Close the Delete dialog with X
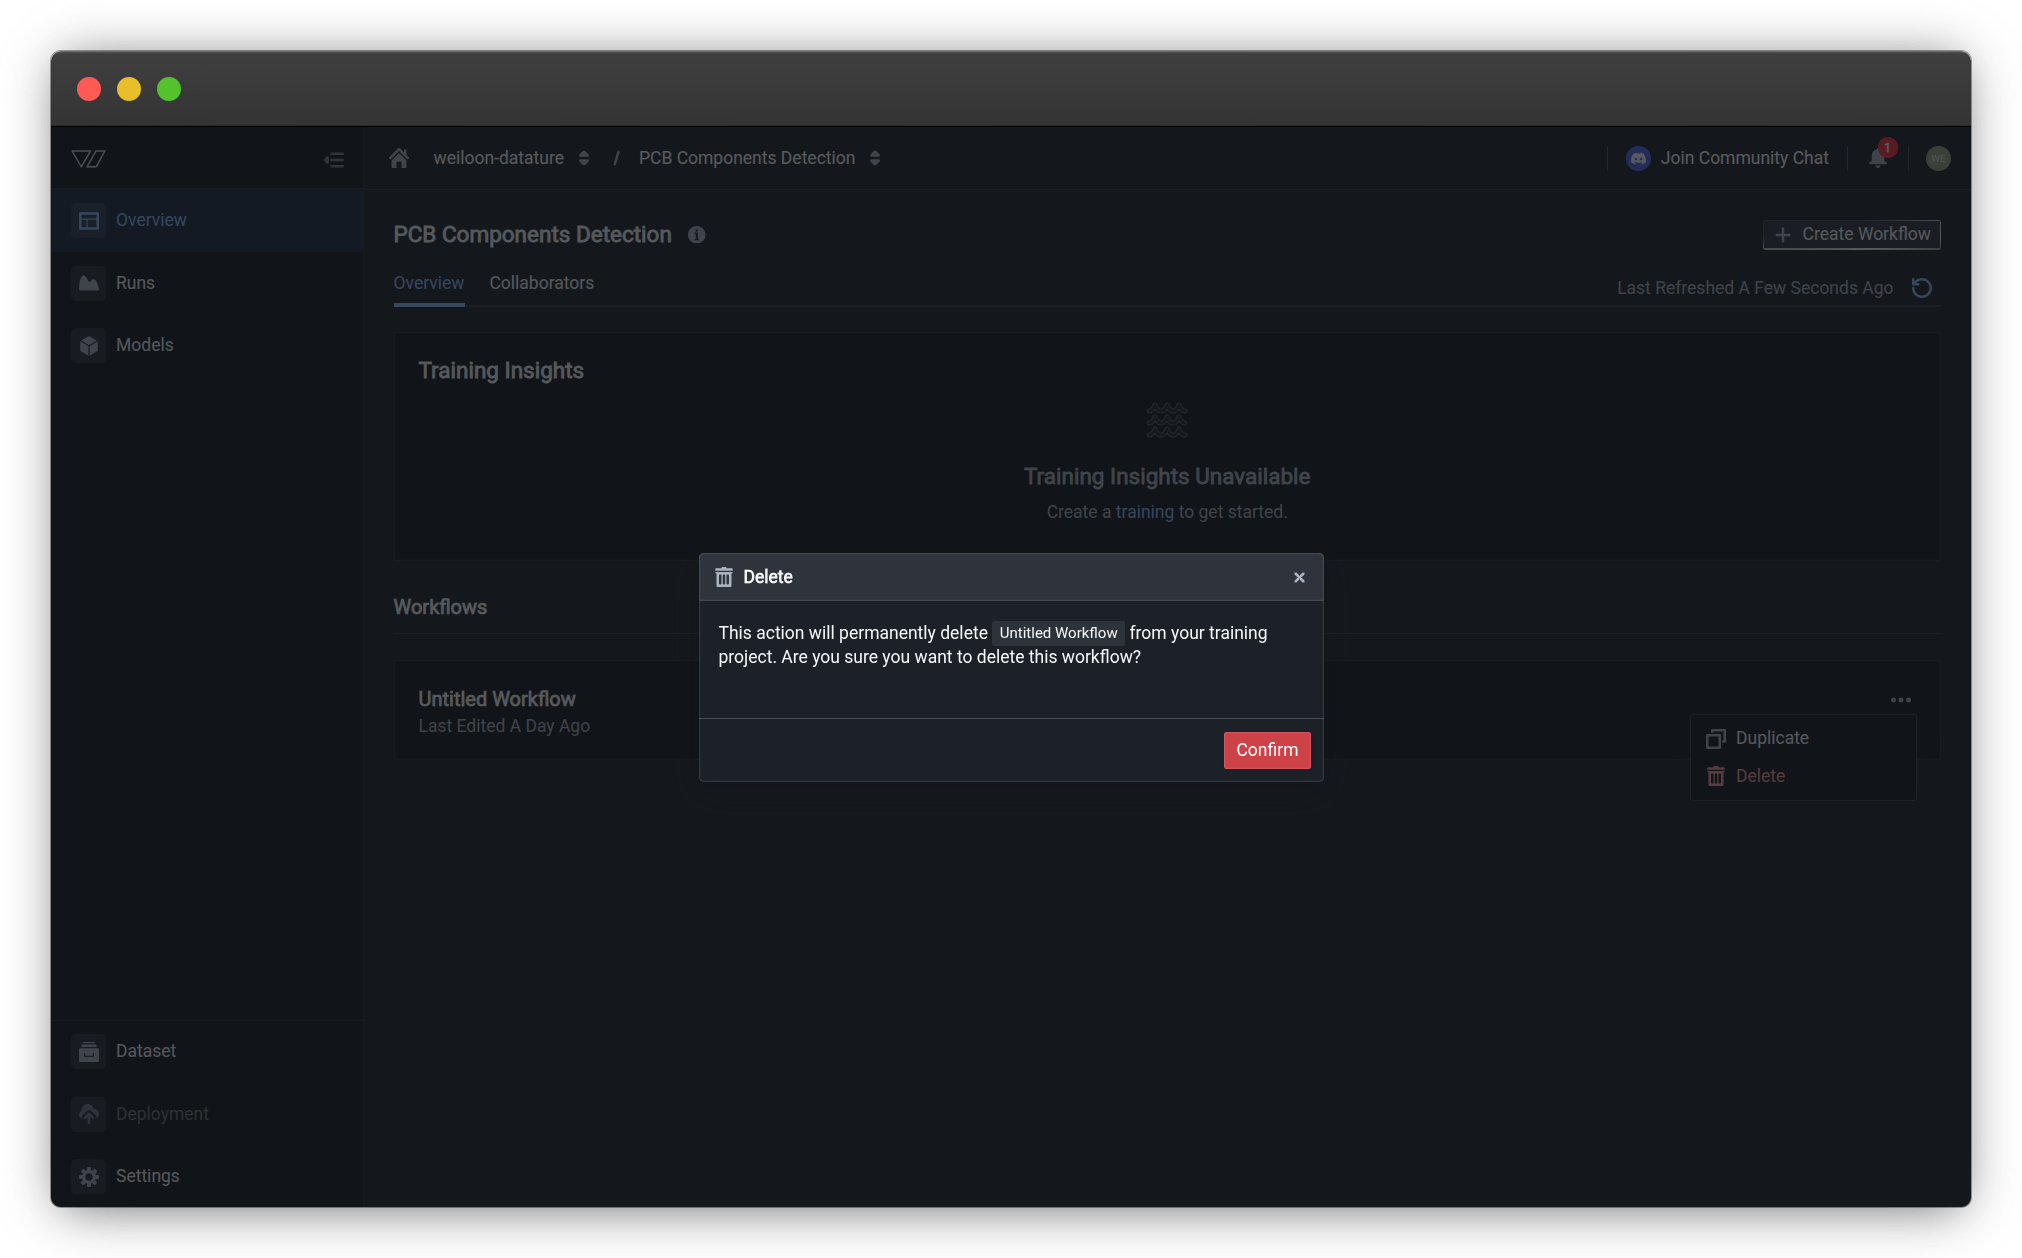2022x1258 pixels. 1299,578
